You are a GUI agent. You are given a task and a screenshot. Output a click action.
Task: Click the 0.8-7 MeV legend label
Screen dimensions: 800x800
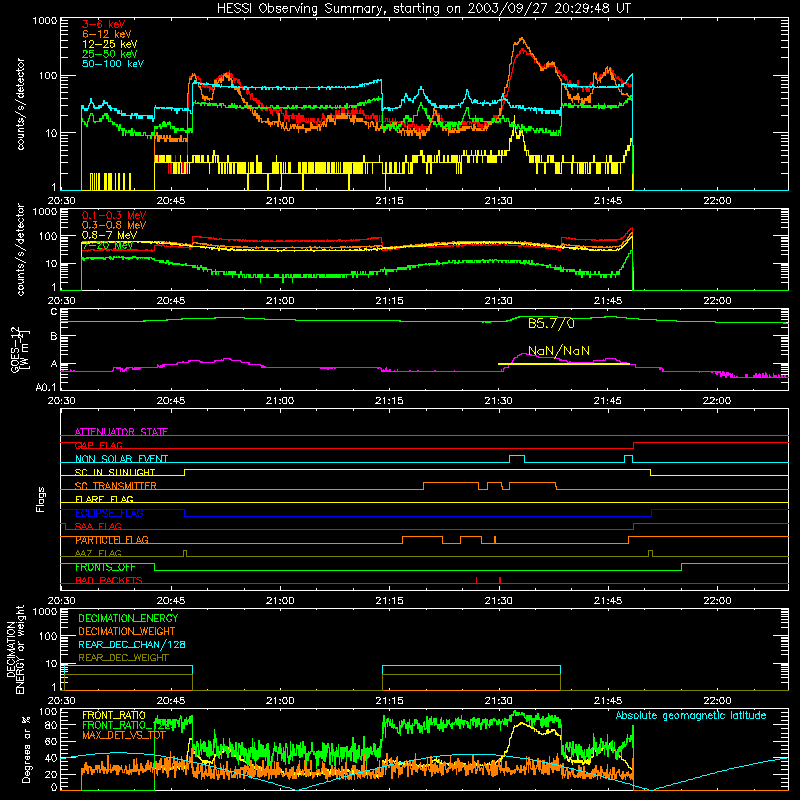(x=110, y=235)
